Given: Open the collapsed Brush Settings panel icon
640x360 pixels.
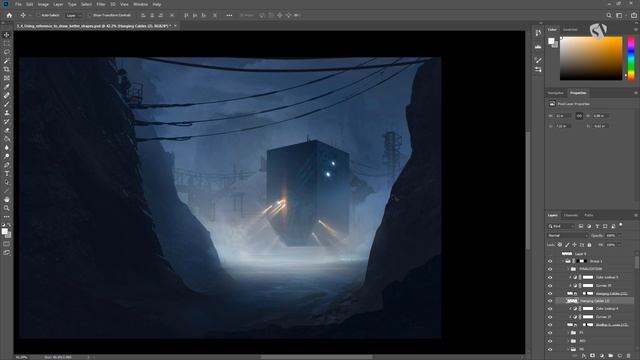Looking at the screenshot, I should tap(538, 60).
